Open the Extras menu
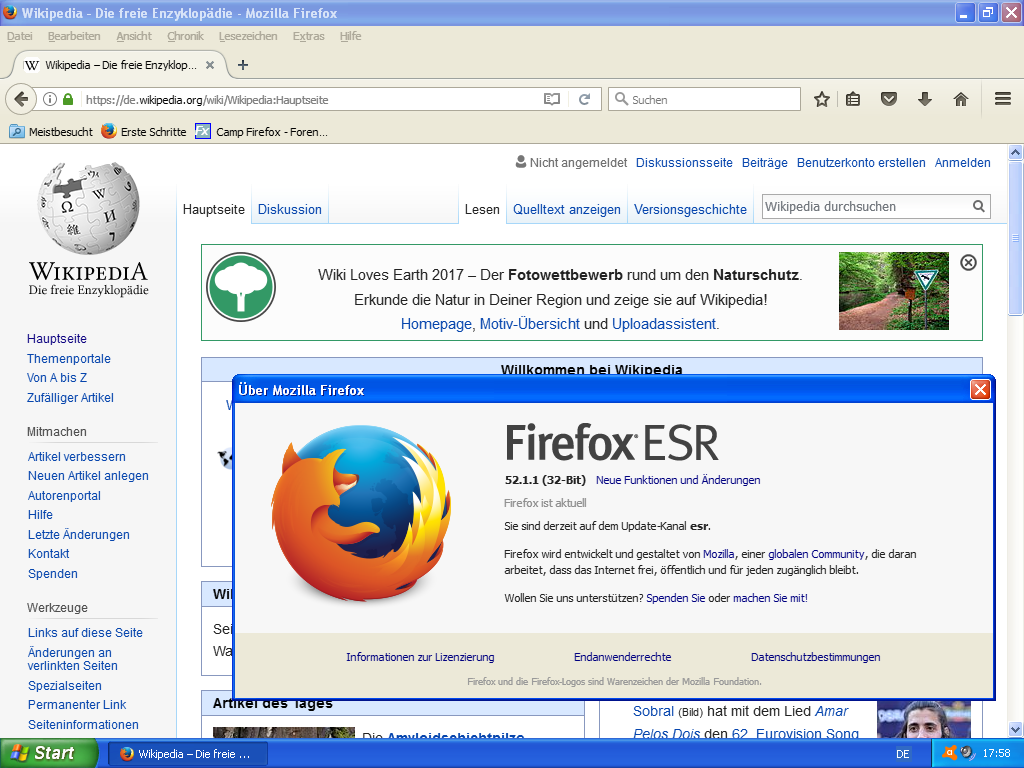This screenshot has width=1024, height=768. point(308,36)
